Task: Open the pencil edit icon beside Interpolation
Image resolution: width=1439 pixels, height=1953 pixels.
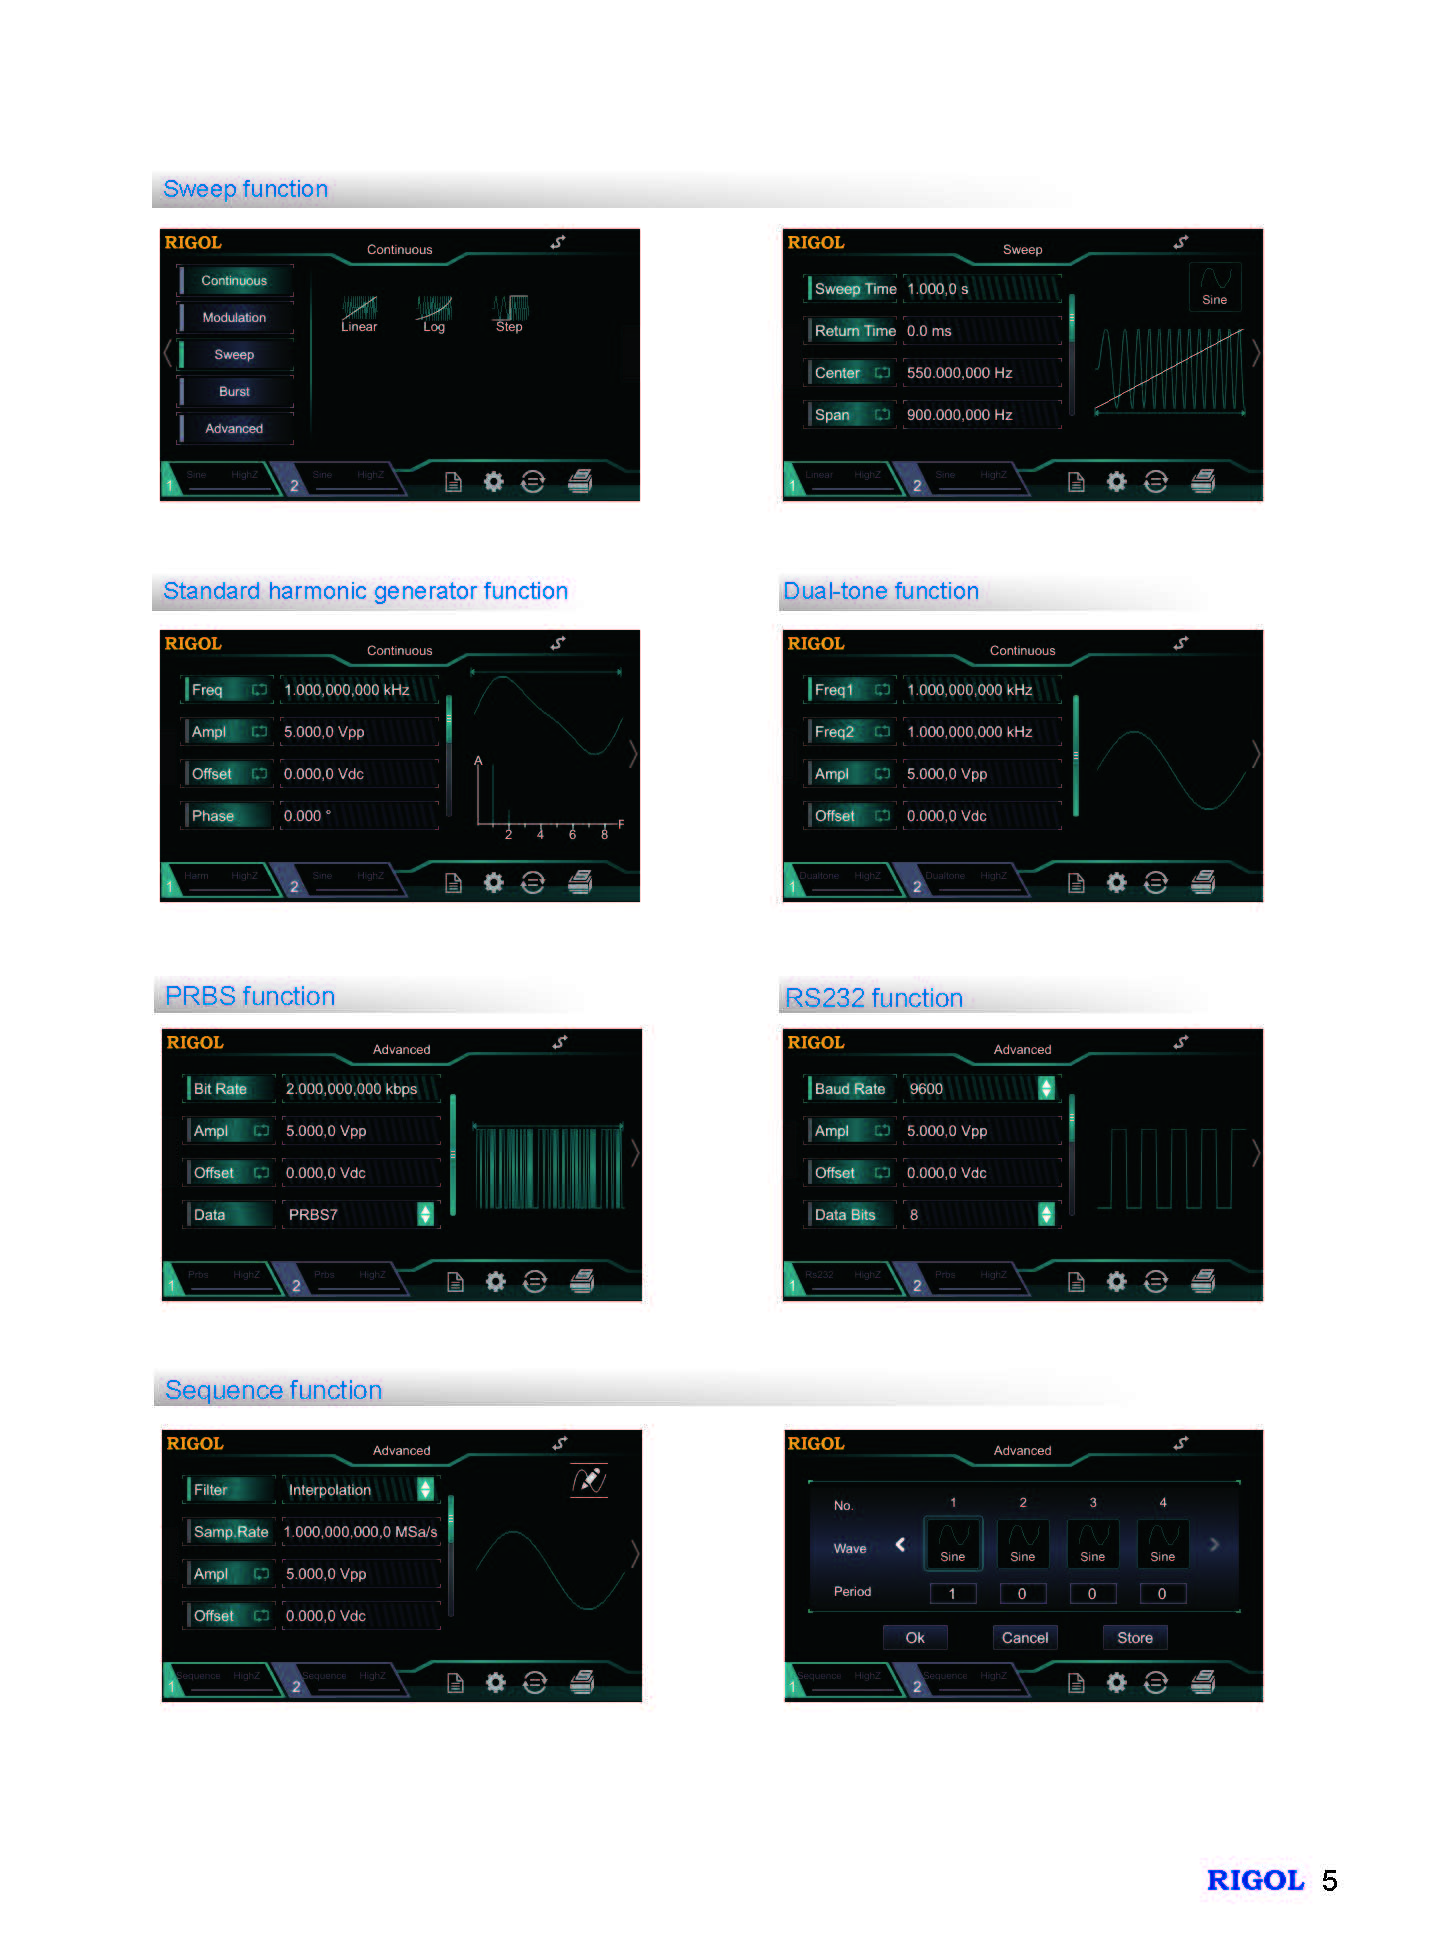Action: pyautogui.click(x=589, y=1479)
